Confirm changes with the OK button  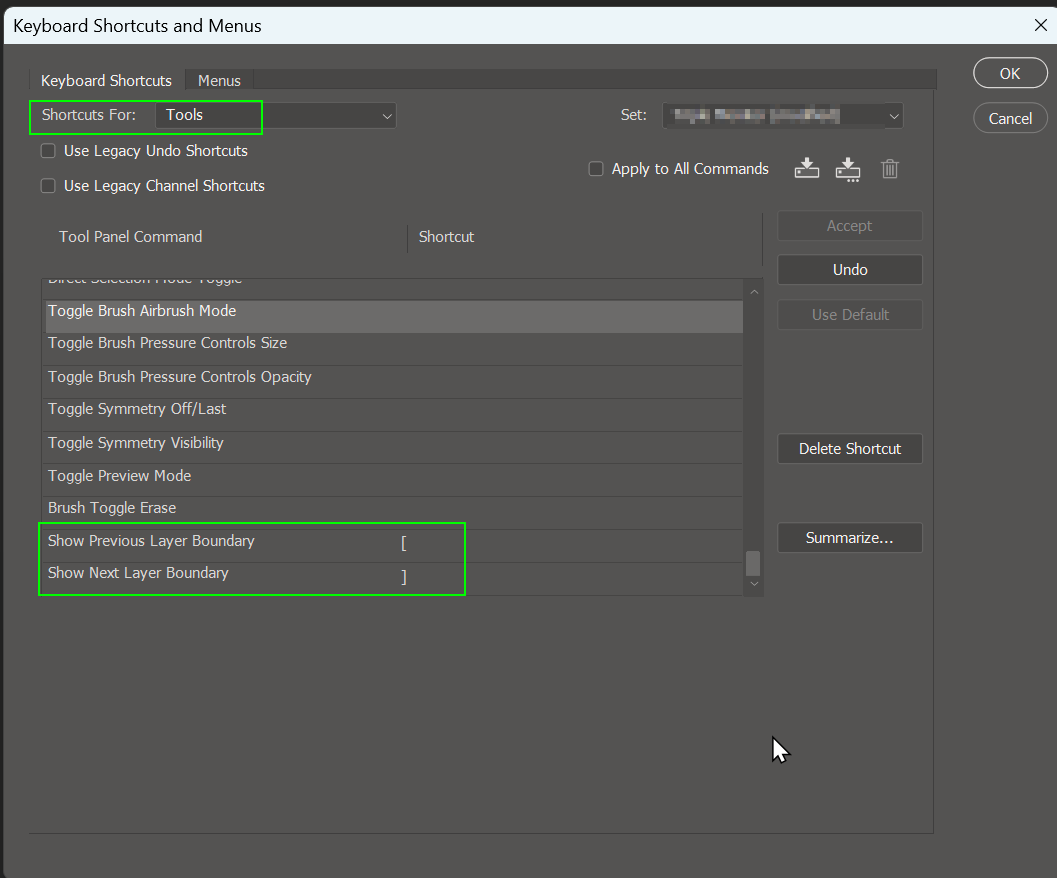click(x=1010, y=72)
